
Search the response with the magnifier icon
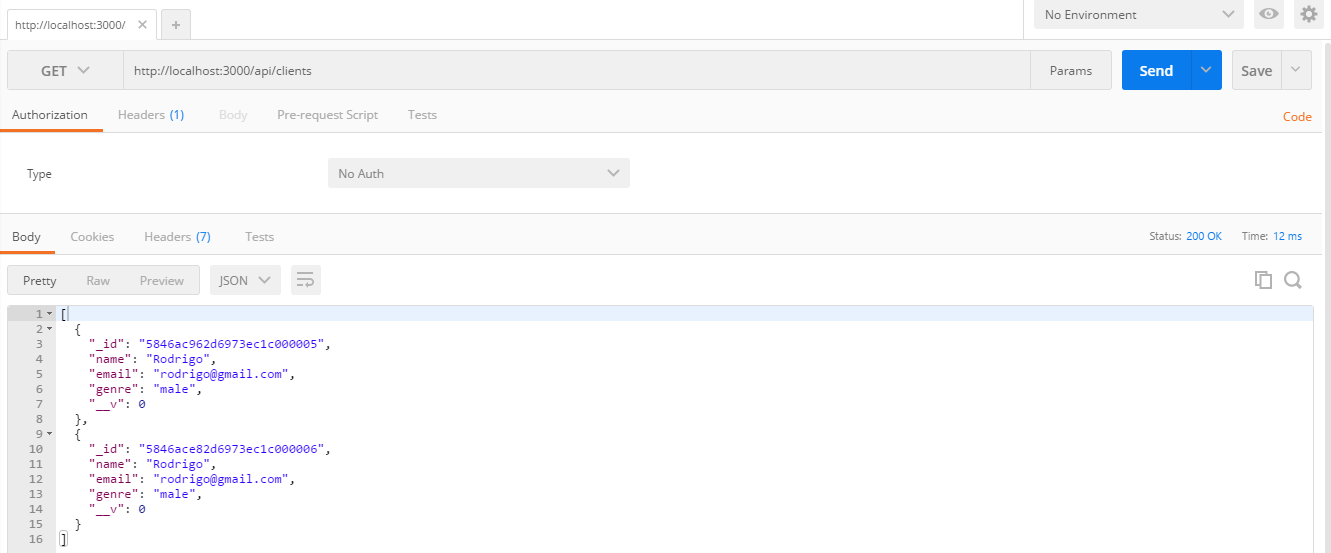point(1292,280)
